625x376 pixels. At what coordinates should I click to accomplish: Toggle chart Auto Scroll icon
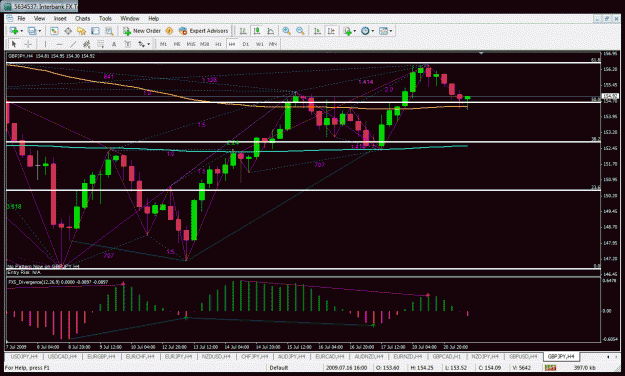tap(317, 31)
